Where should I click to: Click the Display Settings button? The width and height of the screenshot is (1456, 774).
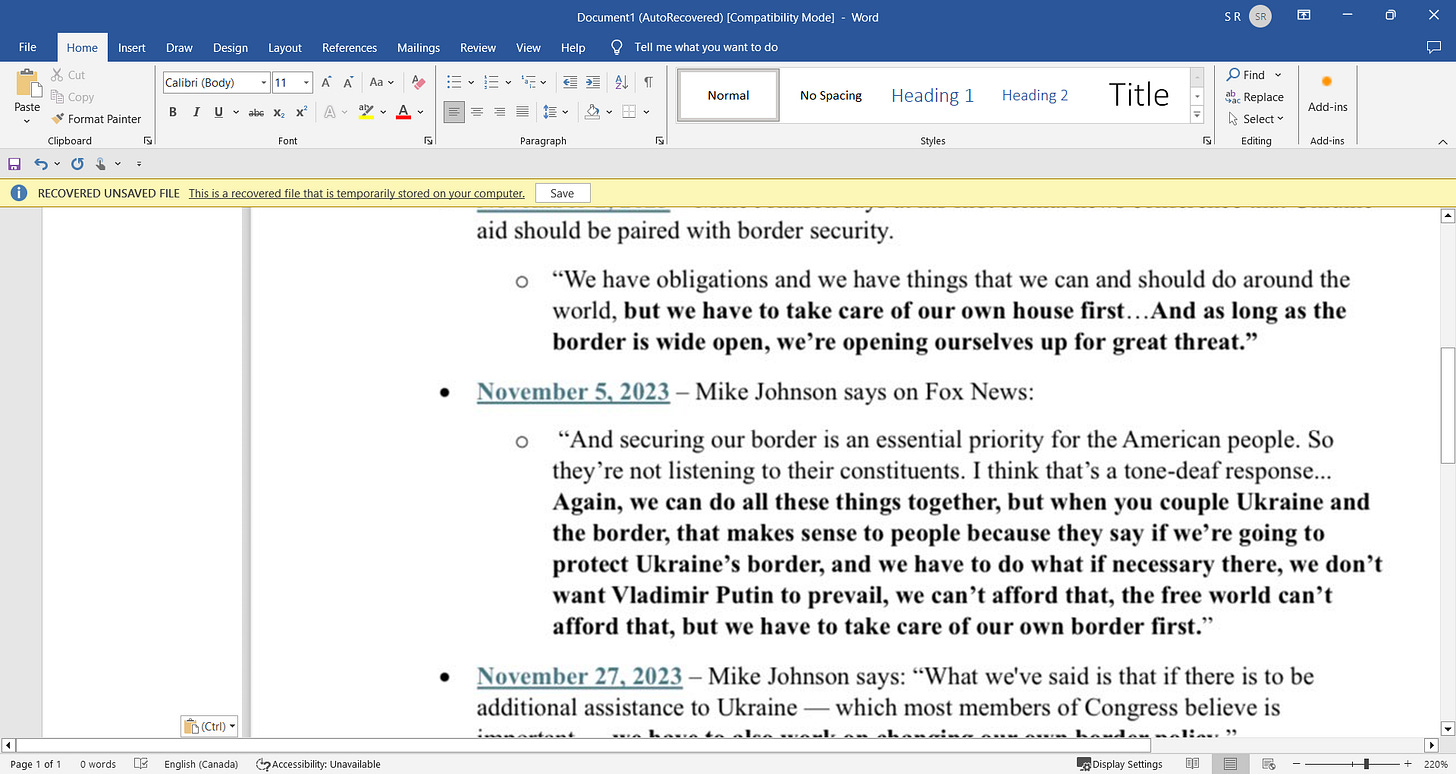click(x=1120, y=764)
